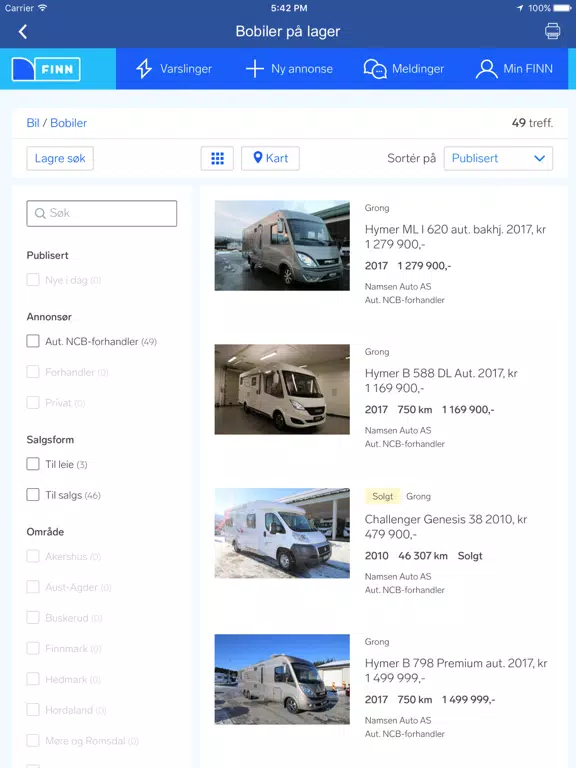
Task: Open Hymer ML I 620 listing title
Action: (455, 237)
